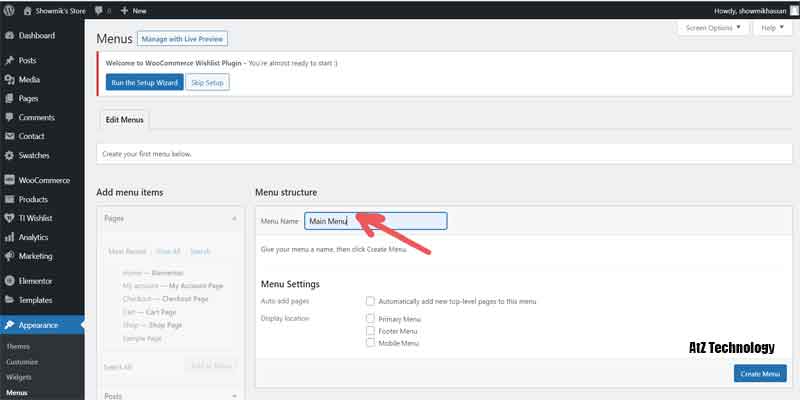Open WooCommerce icon in sidebar
The height and width of the screenshot is (400, 800).
[x=10, y=180]
